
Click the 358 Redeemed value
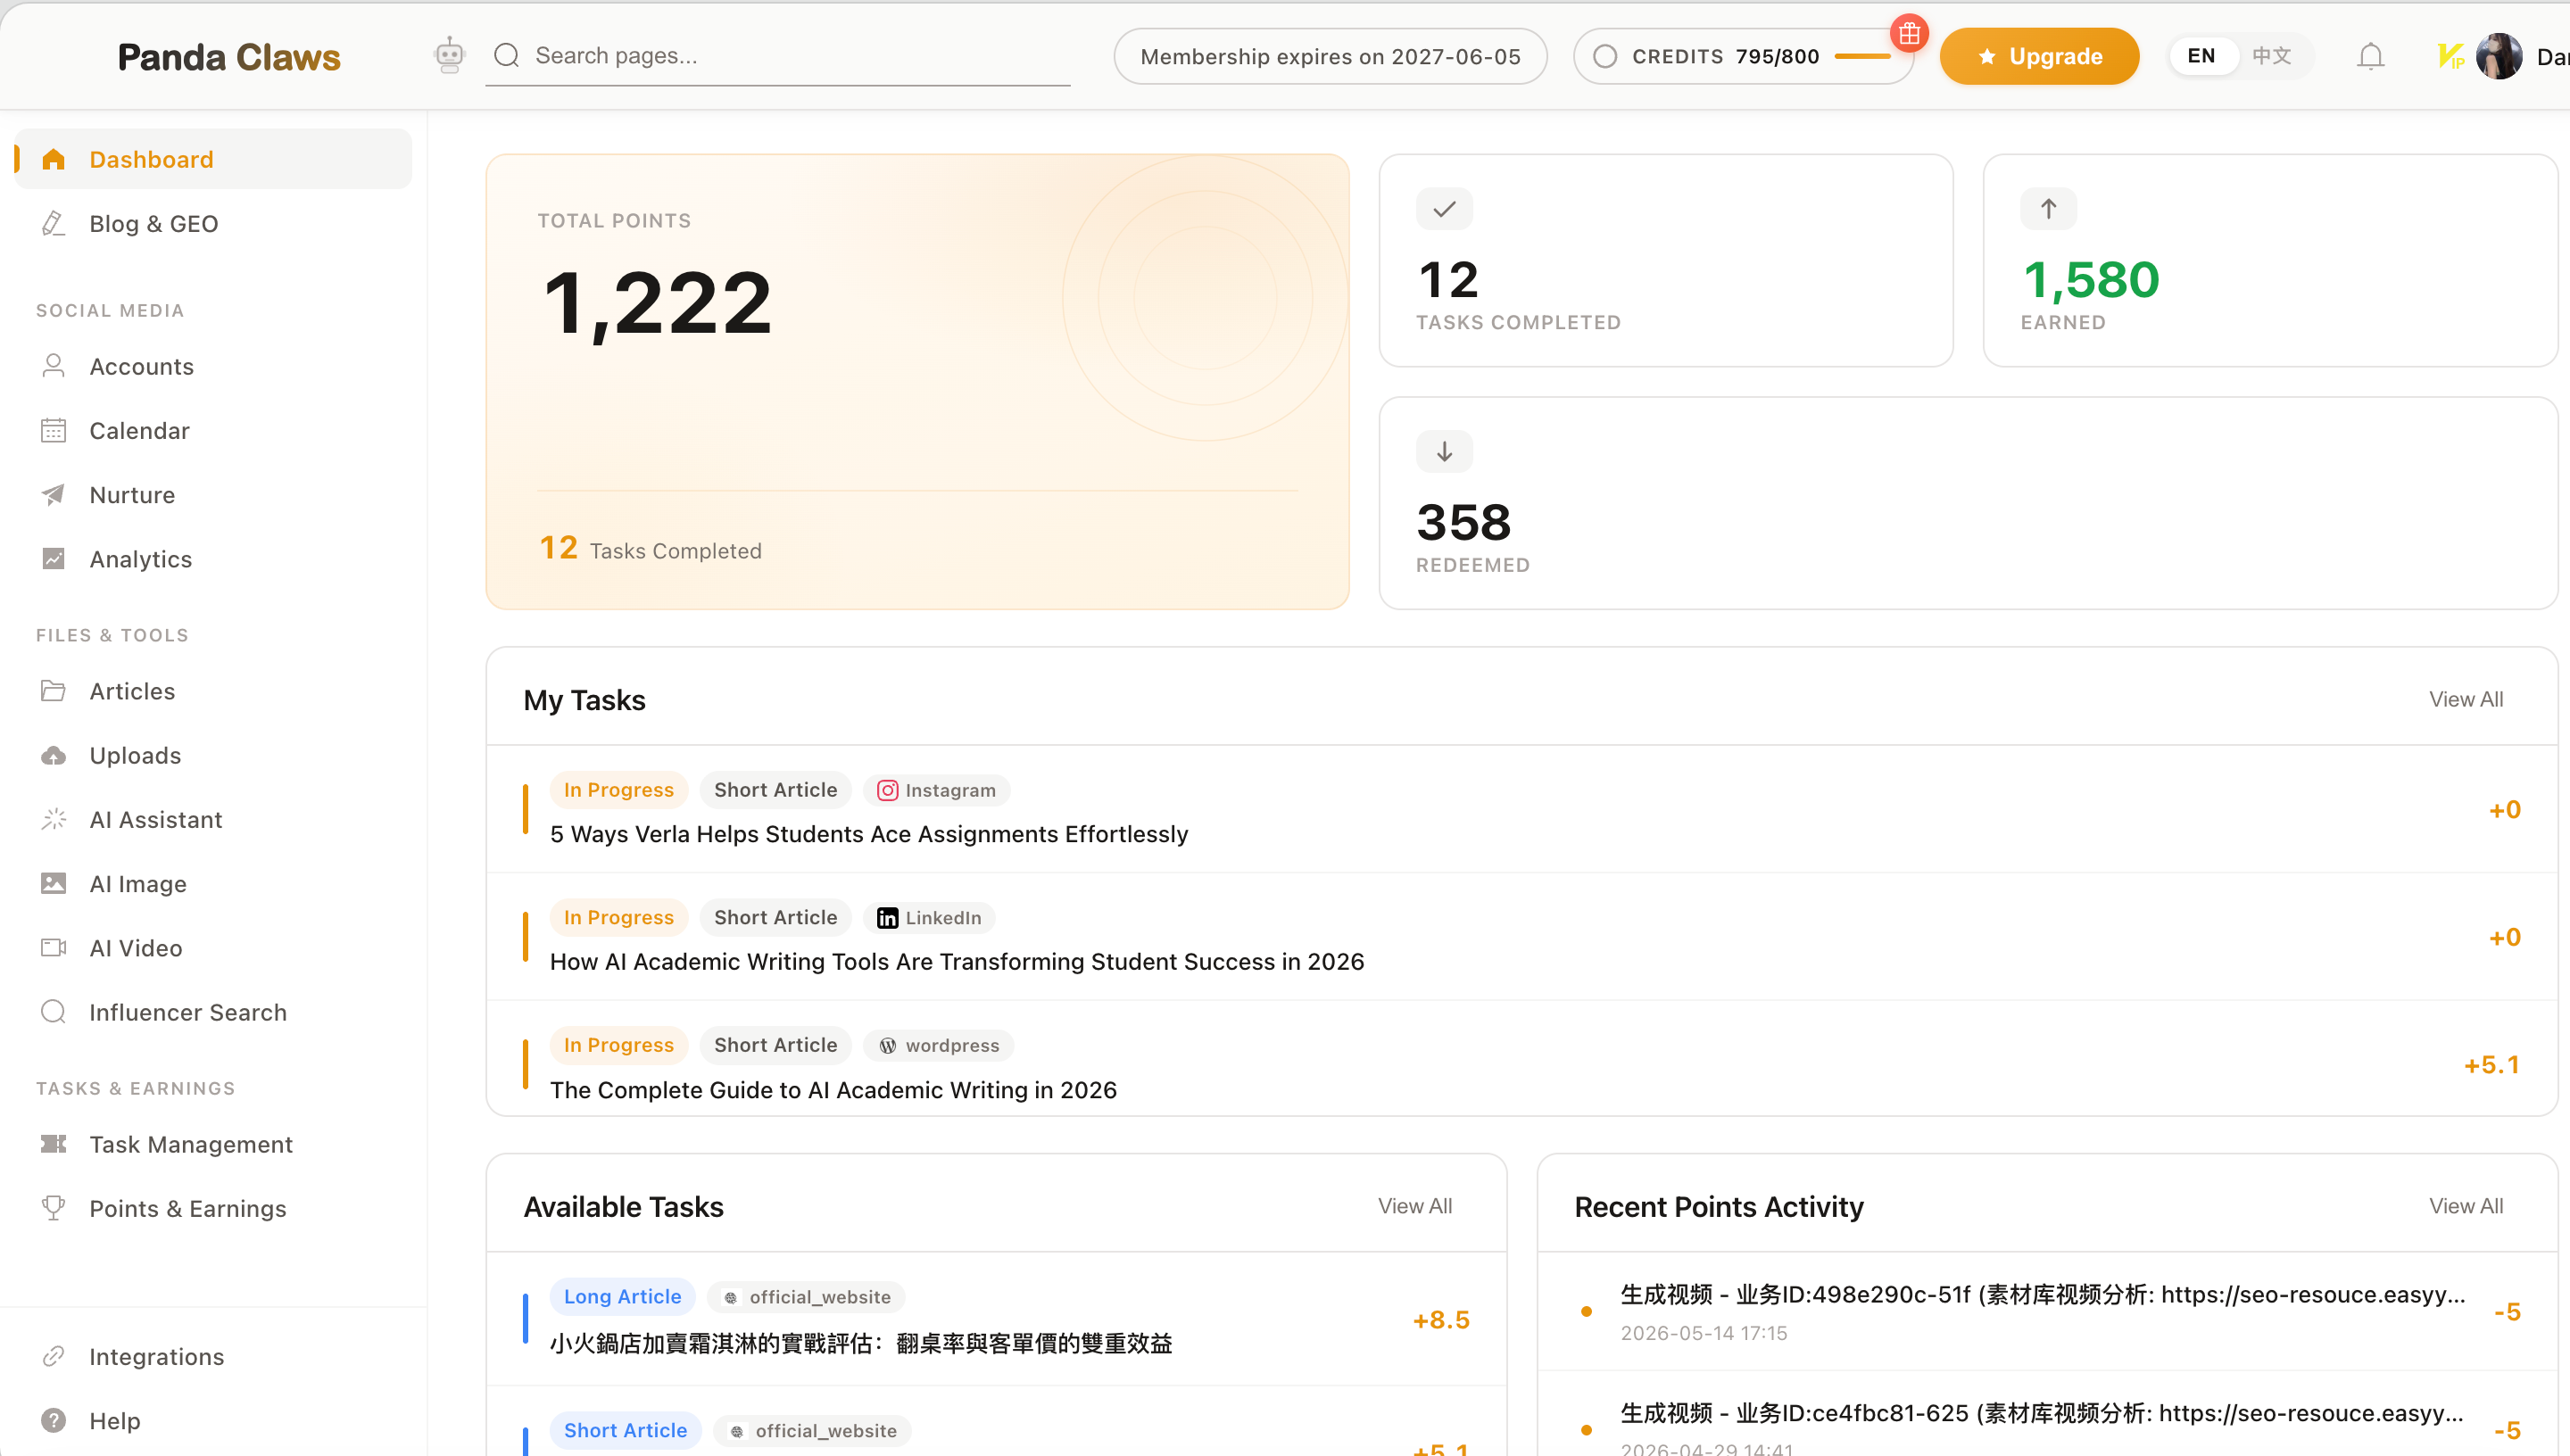pos(1464,522)
